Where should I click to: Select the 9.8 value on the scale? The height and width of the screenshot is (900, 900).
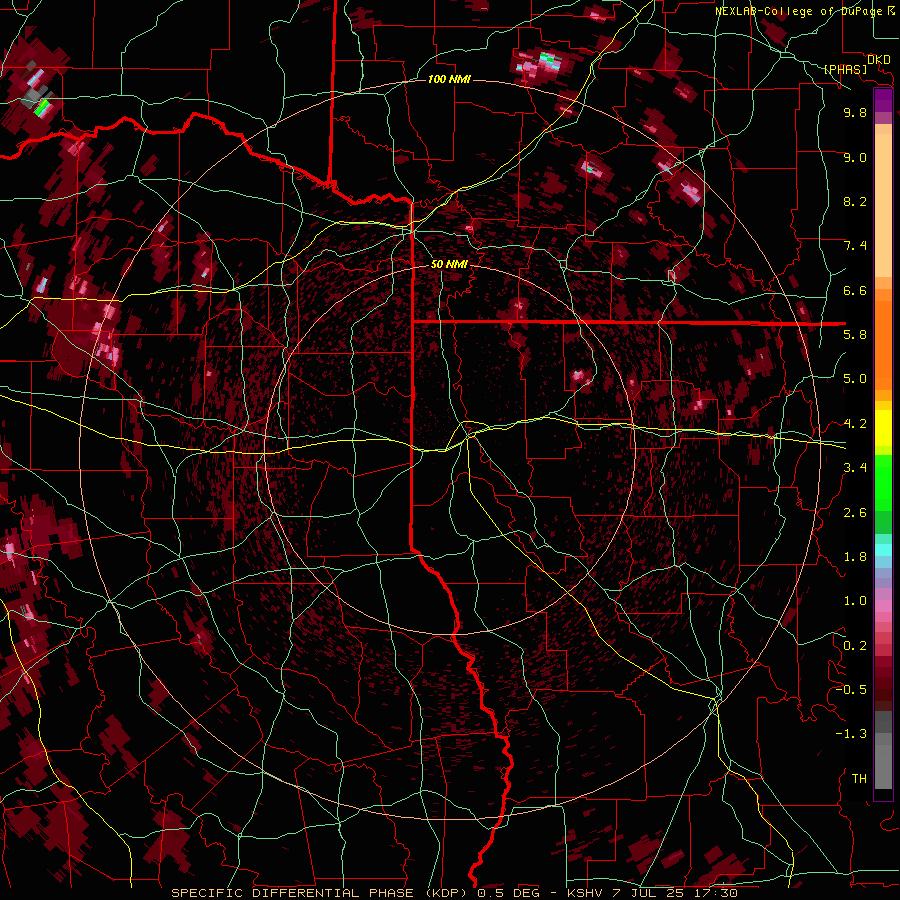coord(855,112)
